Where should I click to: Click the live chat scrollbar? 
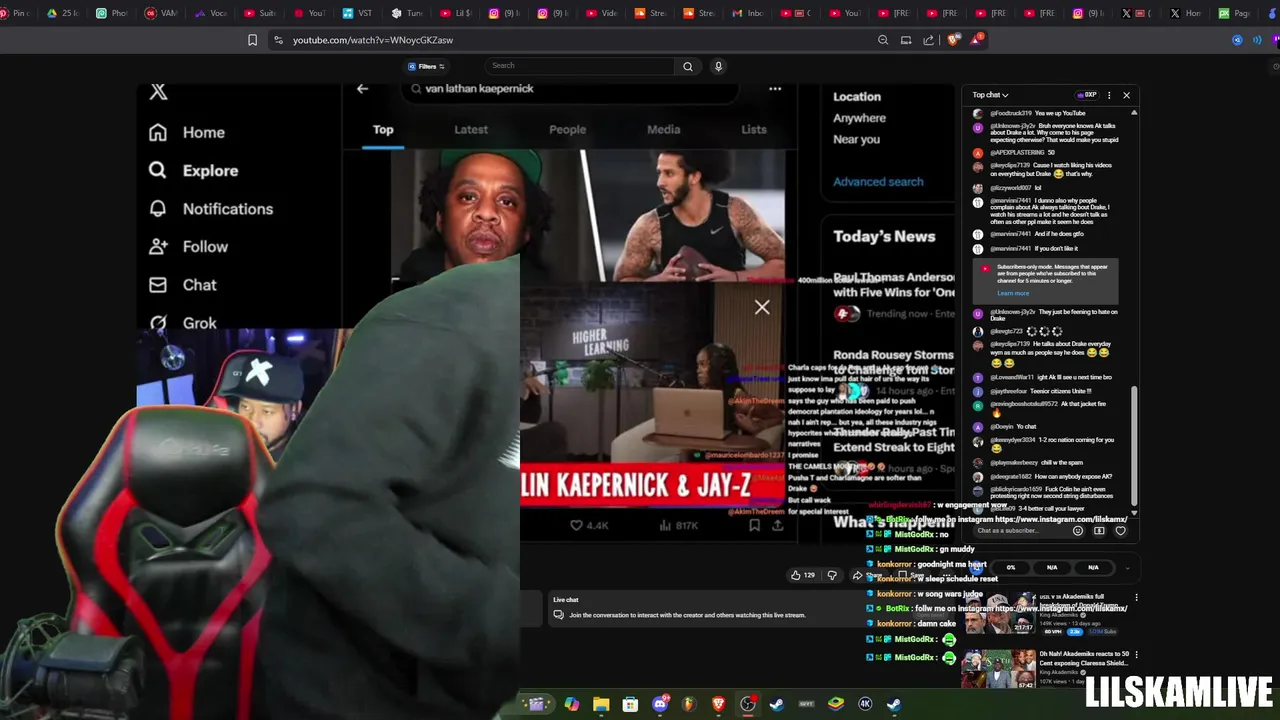click(x=1134, y=445)
